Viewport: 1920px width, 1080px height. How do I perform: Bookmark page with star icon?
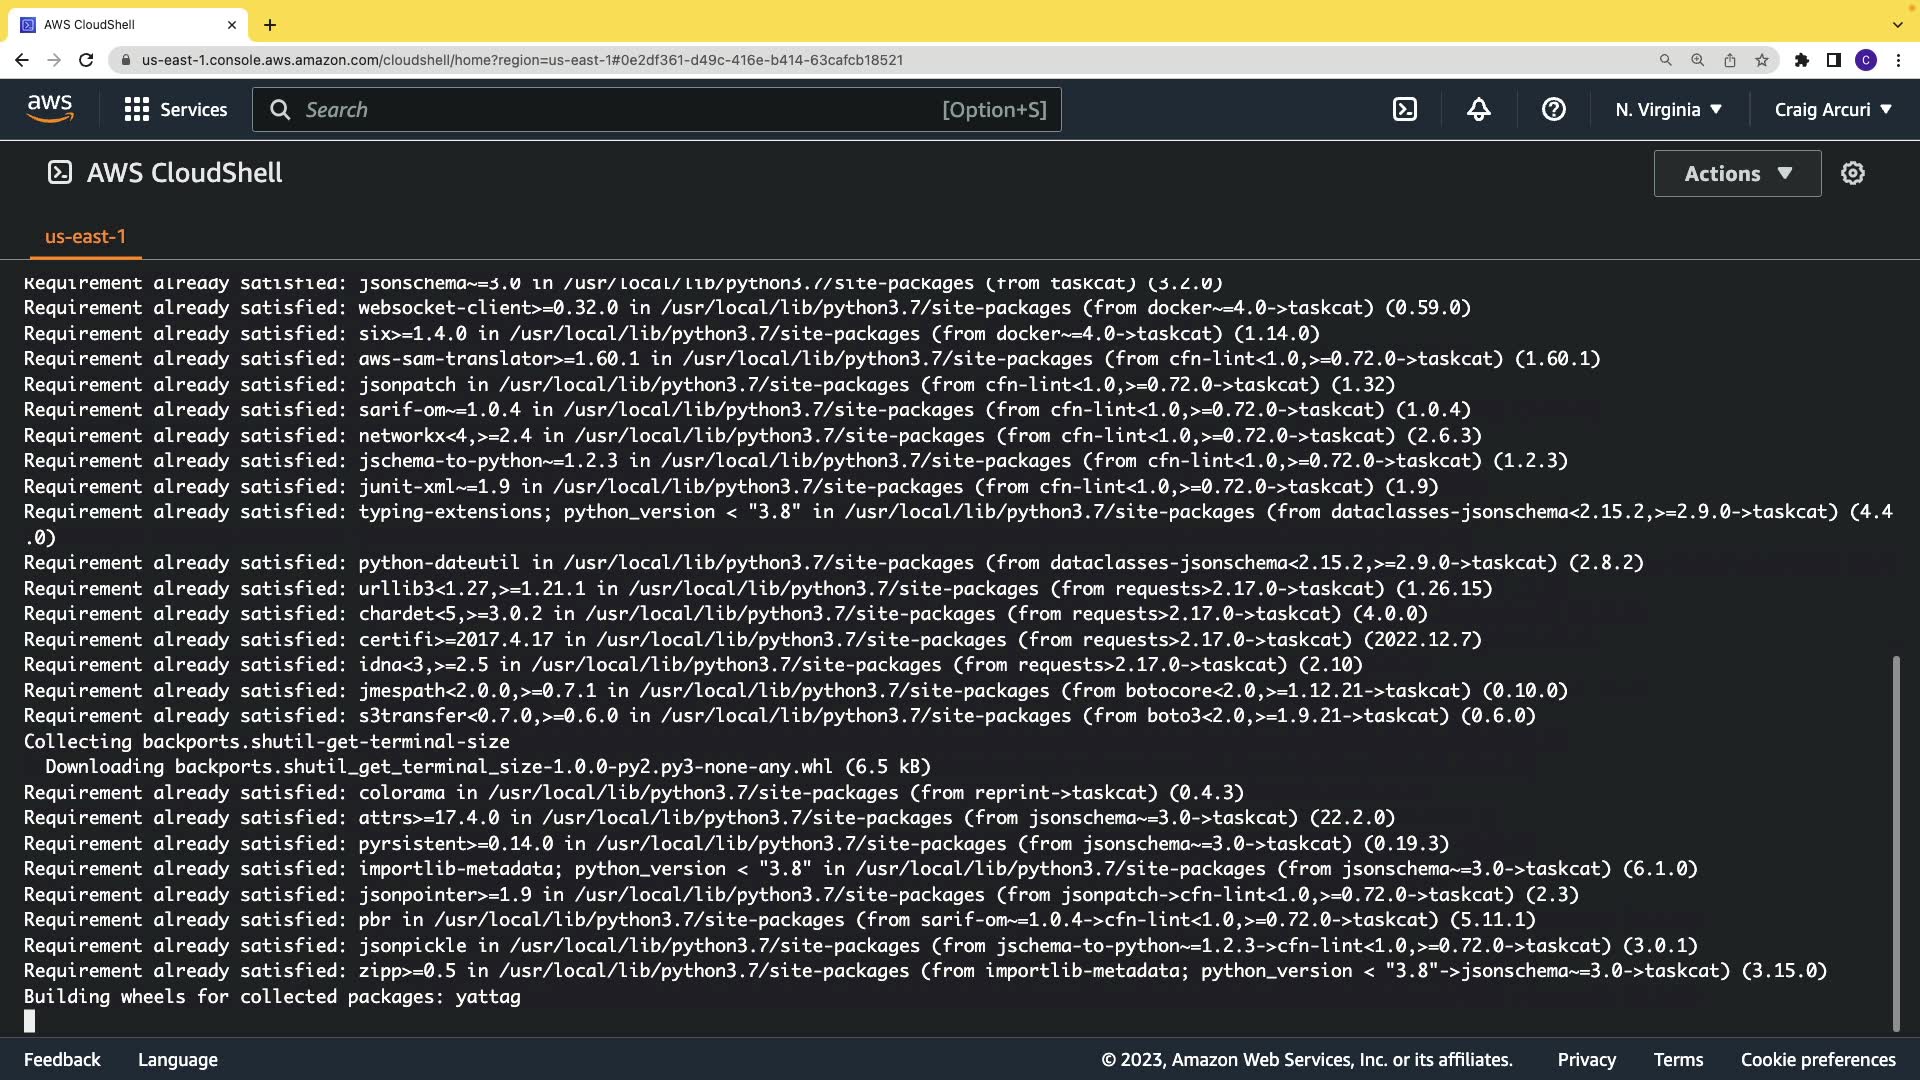pos(1762,60)
